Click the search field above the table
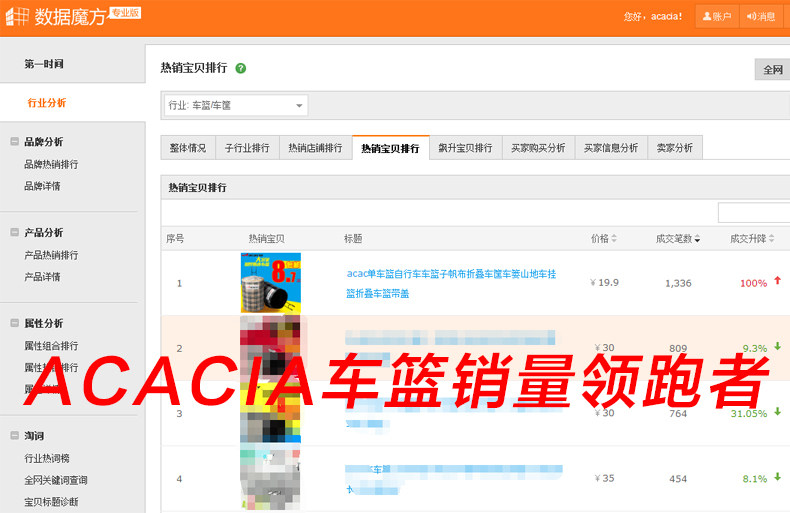Screen dimensions: 790x513 pyautogui.click(x=754, y=213)
